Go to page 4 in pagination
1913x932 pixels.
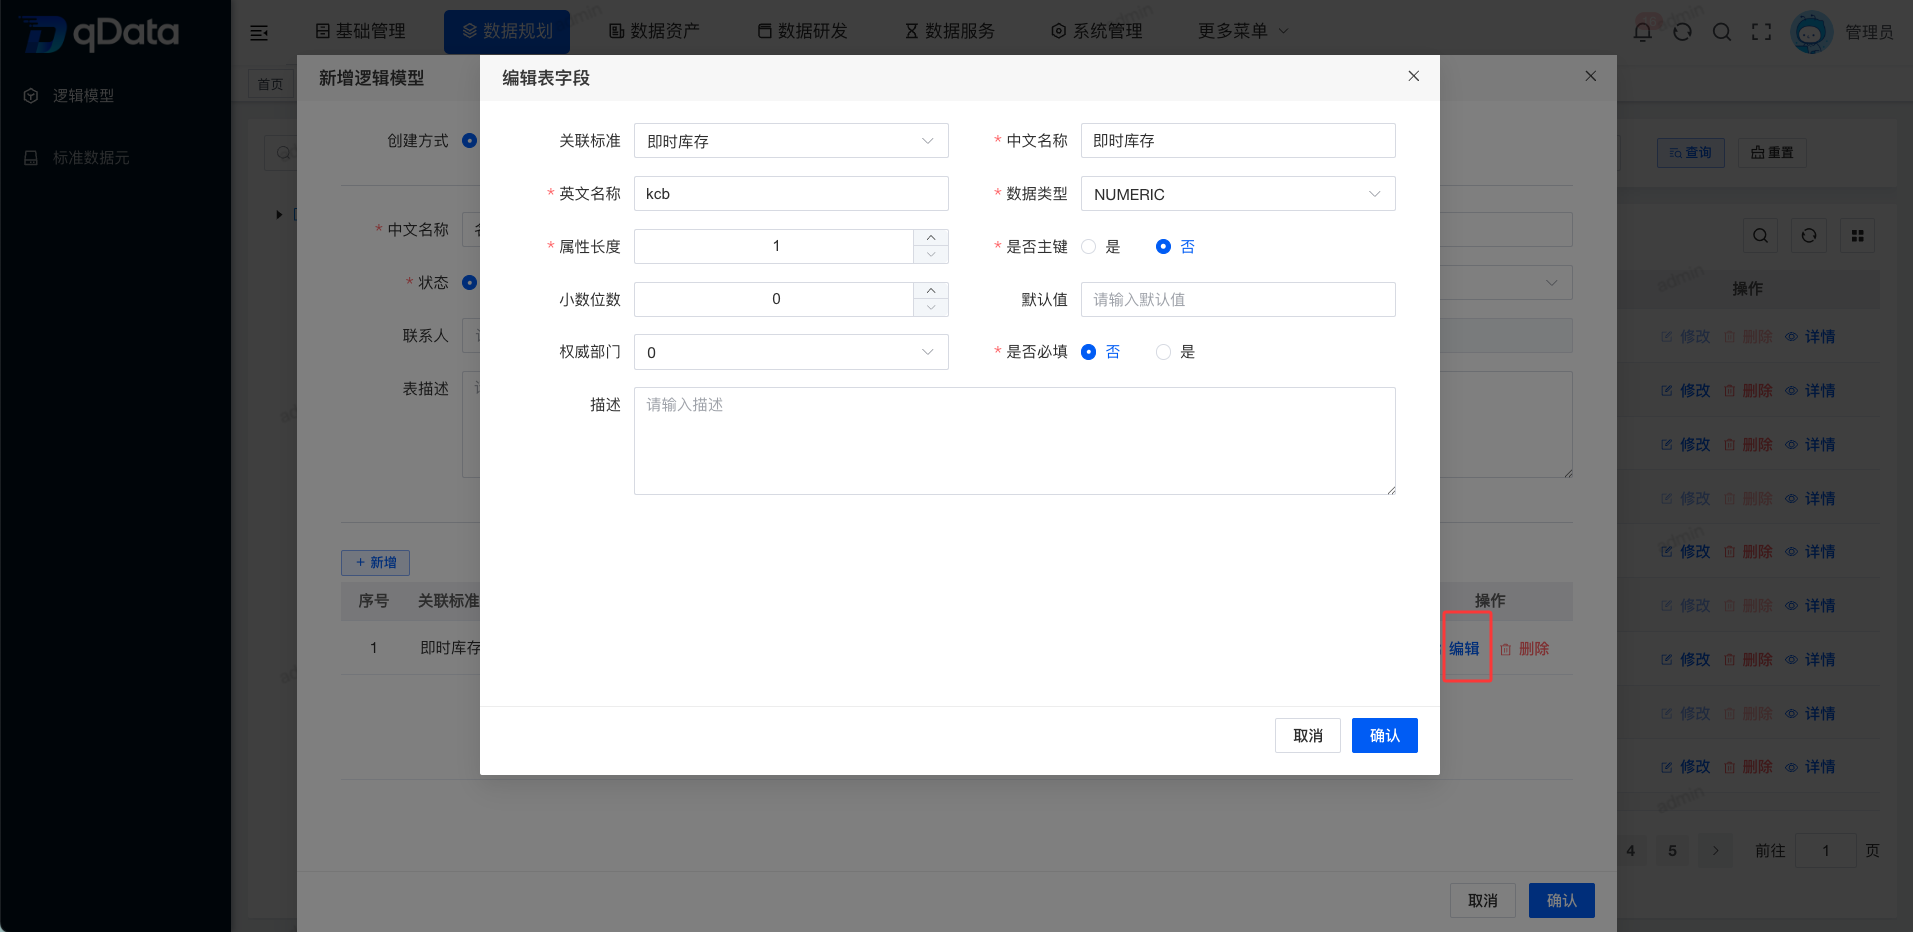[x=1630, y=851]
